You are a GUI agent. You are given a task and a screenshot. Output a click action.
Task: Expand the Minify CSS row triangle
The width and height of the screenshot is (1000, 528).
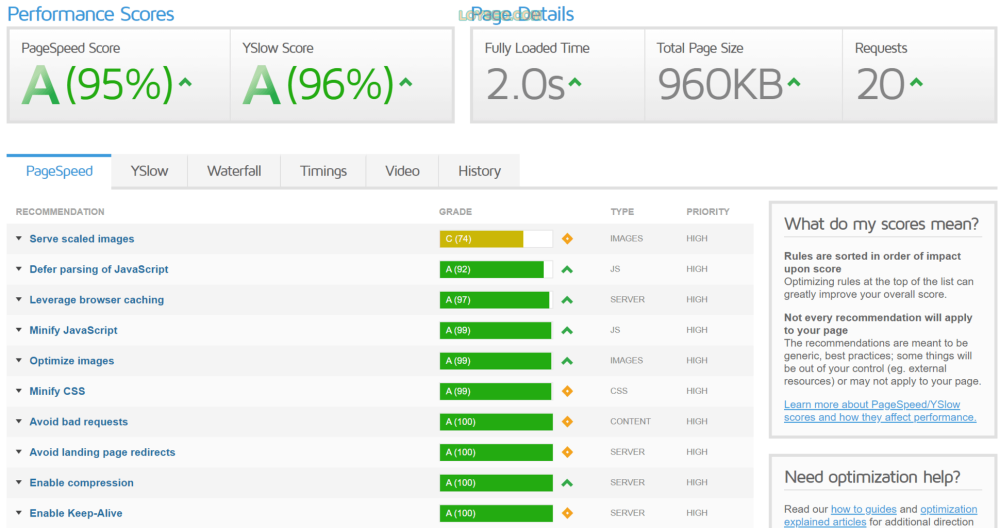(18, 391)
